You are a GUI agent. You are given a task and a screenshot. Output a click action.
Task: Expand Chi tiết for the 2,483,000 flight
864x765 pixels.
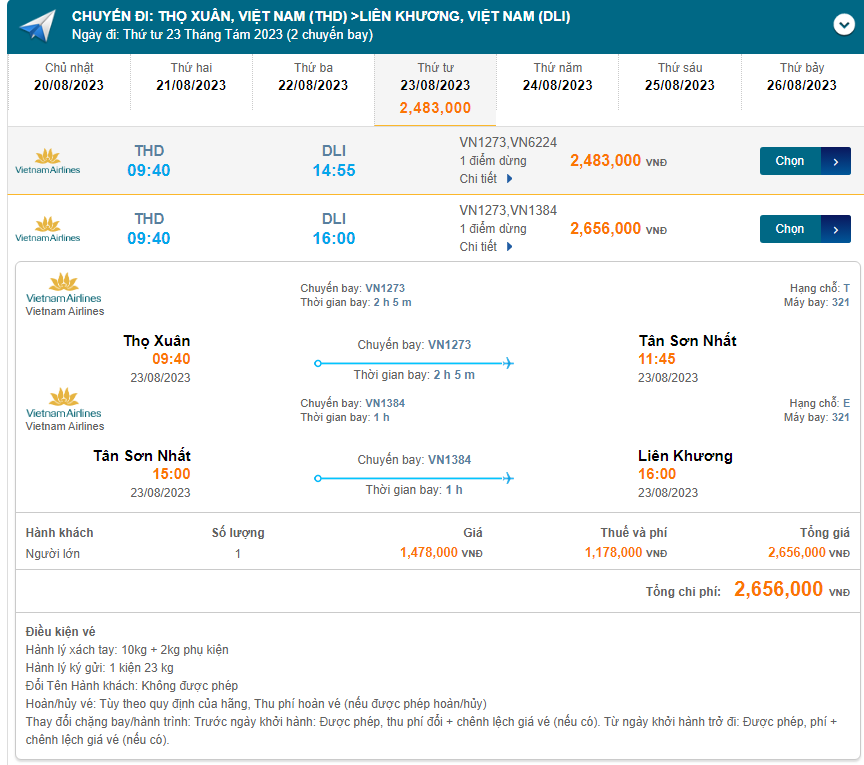(486, 179)
